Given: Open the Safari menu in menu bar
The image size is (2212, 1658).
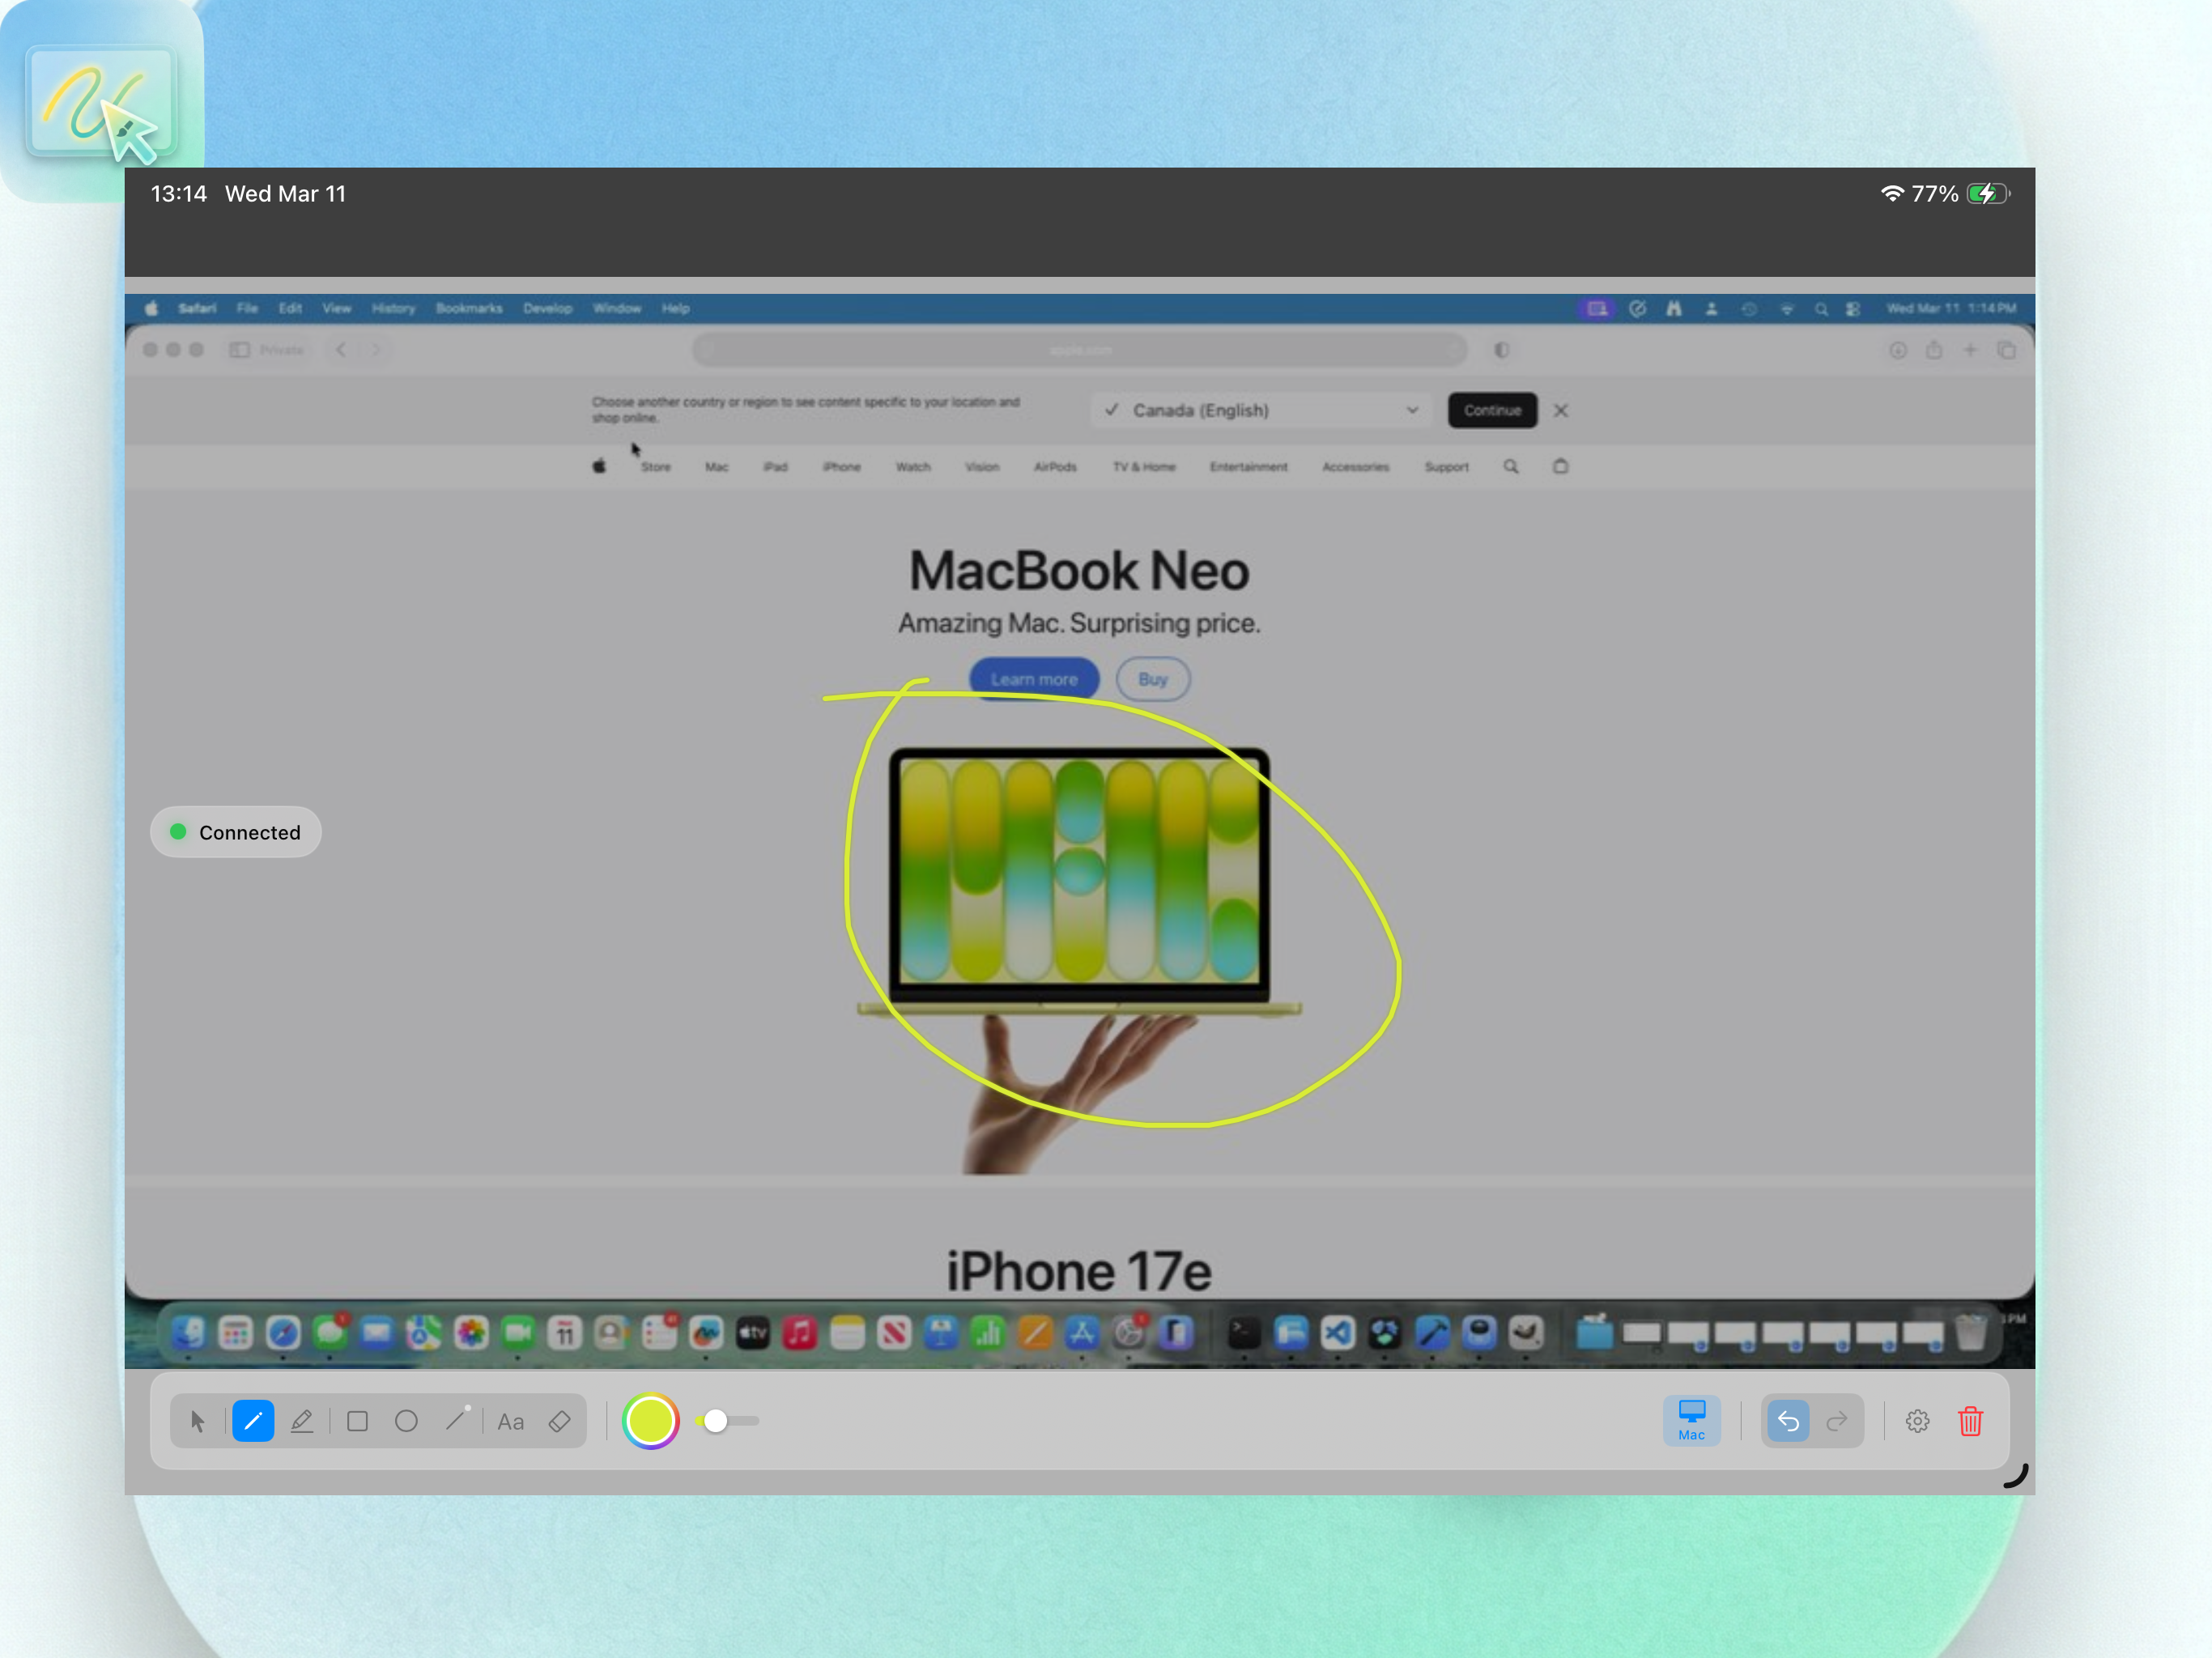Looking at the screenshot, I should pyautogui.click(x=197, y=308).
